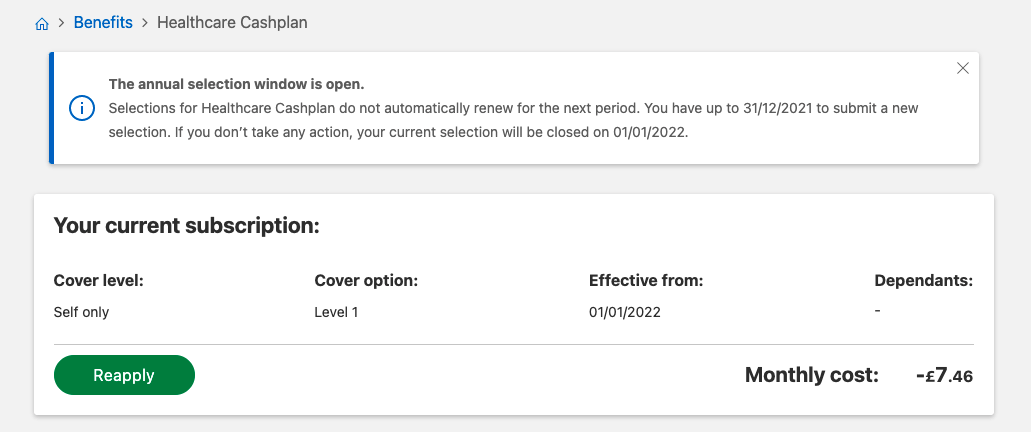Select the 'Effective from:' label
This screenshot has width=1031, height=432.
click(646, 281)
